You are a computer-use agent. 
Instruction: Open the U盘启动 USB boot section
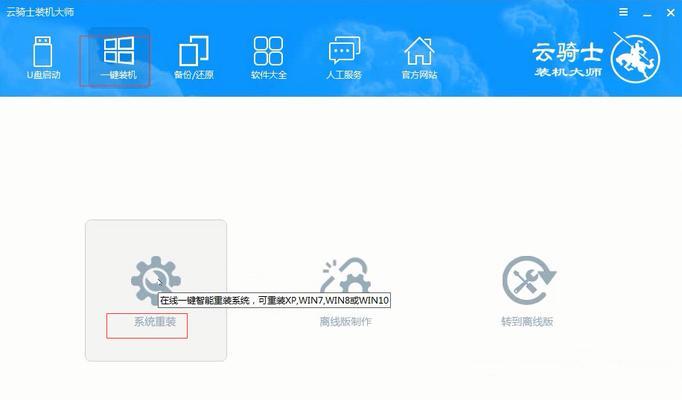pos(43,58)
